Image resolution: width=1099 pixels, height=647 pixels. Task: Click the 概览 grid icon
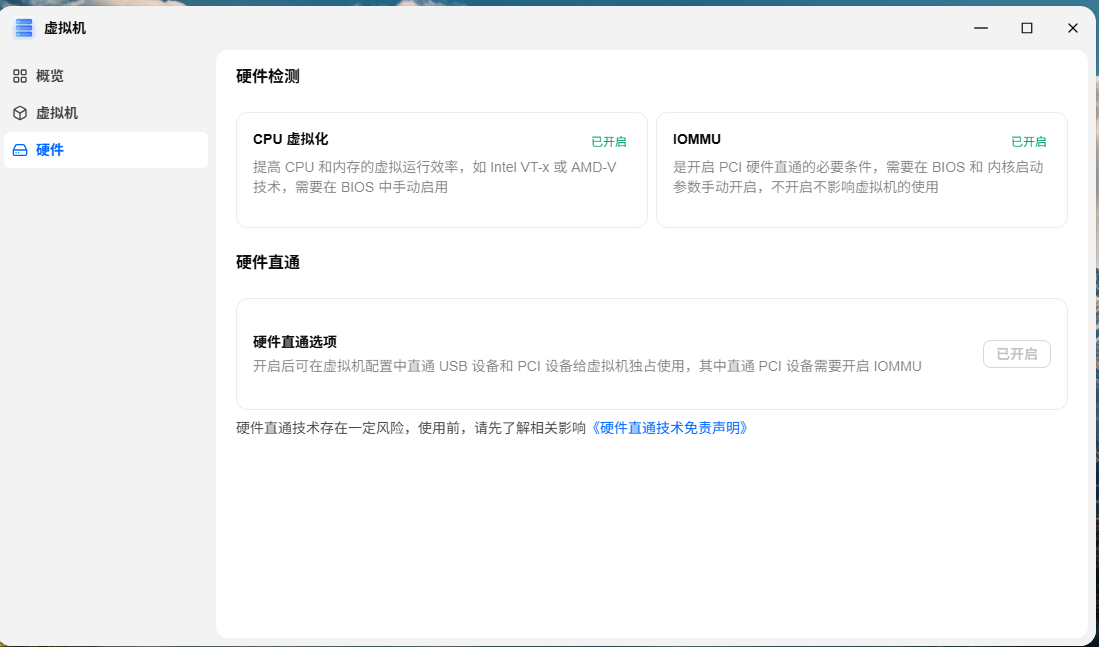click(x=20, y=76)
